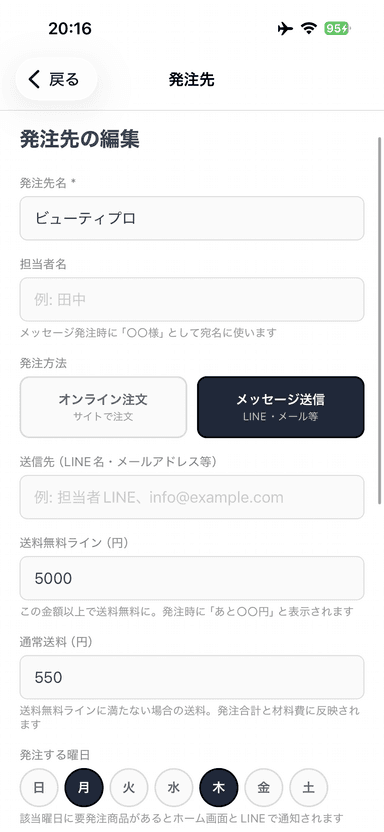Tap the 20:16 clock in status bar
The width and height of the screenshot is (384, 832).
70,29
